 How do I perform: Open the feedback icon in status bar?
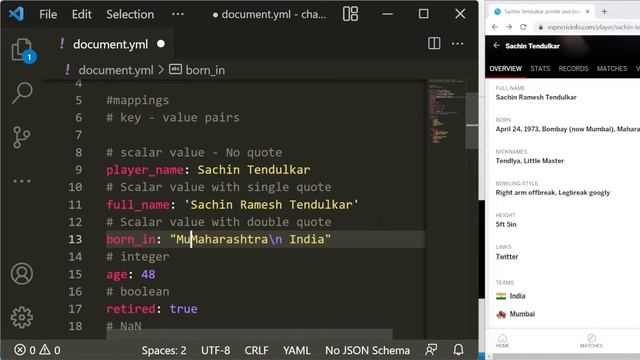(431, 350)
